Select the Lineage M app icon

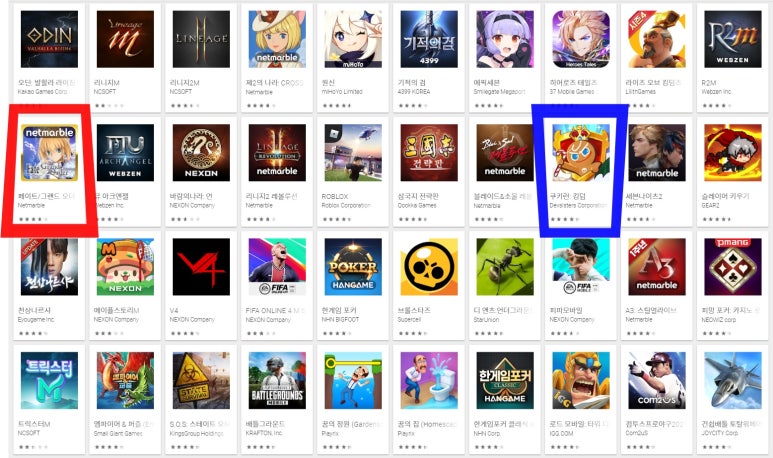coord(125,39)
